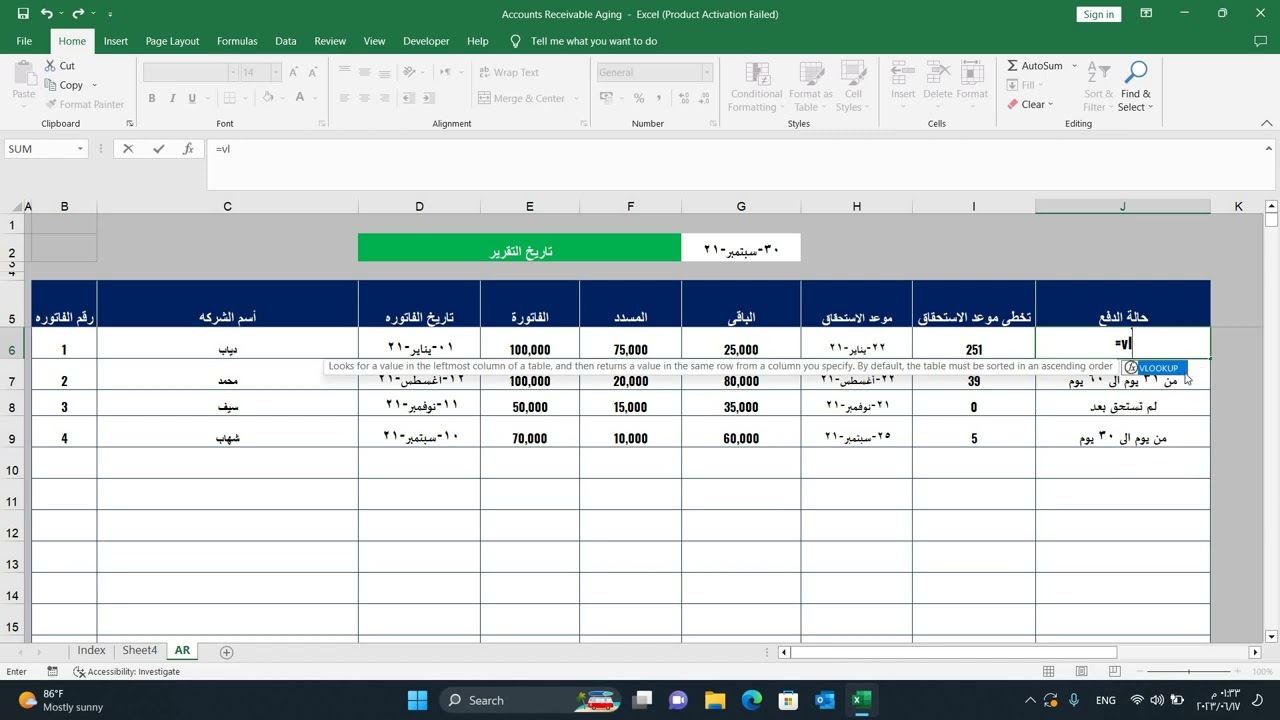The width and height of the screenshot is (1280, 720).
Task: Open Find & Select menu
Action: (x=1135, y=87)
